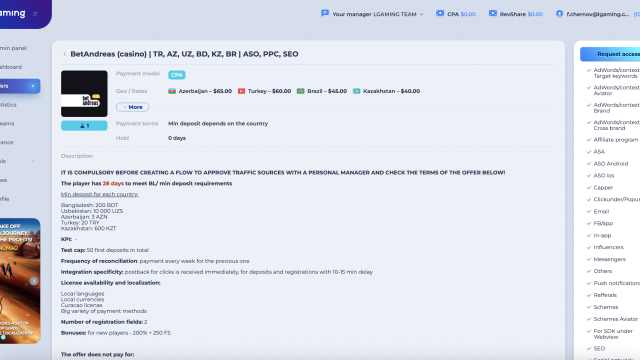Click the AdWords/context Brand entry

(x=617, y=108)
